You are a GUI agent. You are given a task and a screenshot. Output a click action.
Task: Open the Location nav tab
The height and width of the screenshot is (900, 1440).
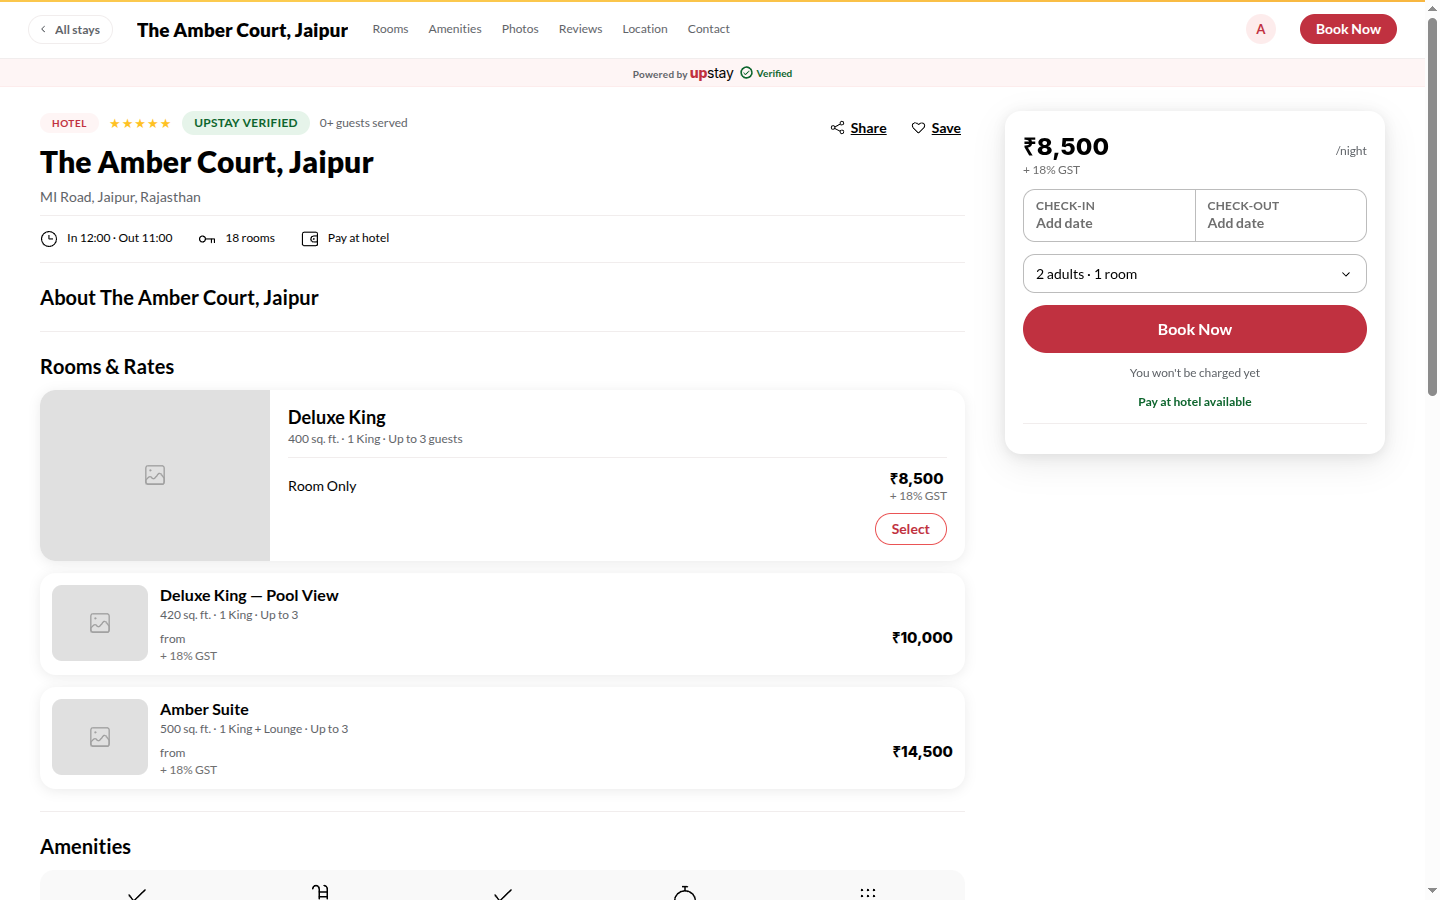645,29
